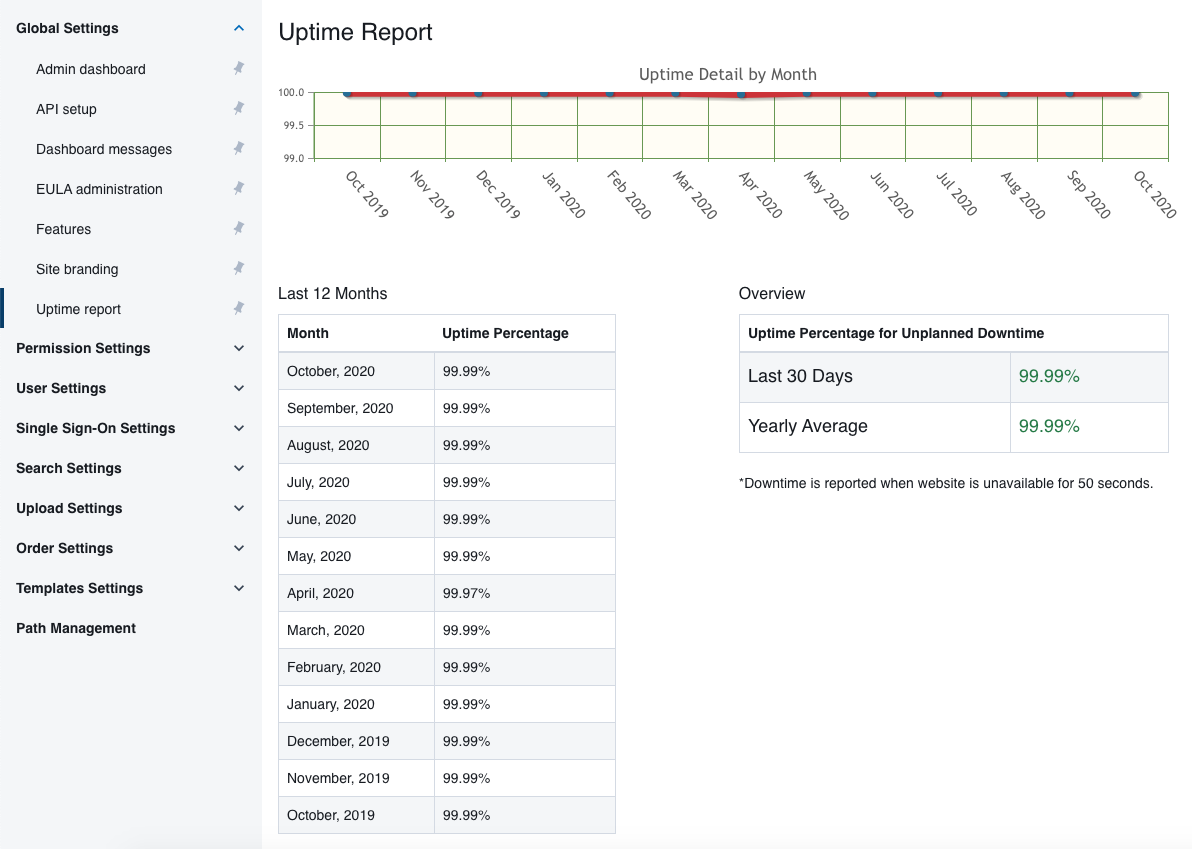Expand the Upload Settings chevron
Viewport: 1192px width, 849px height.
pos(239,508)
